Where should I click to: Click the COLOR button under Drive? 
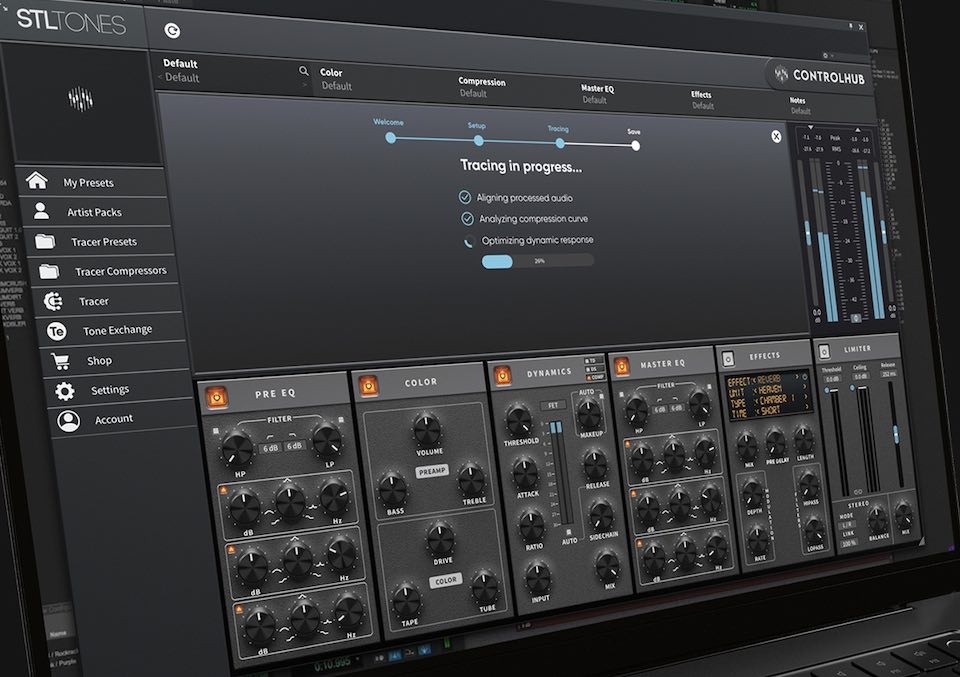coord(446,580)
